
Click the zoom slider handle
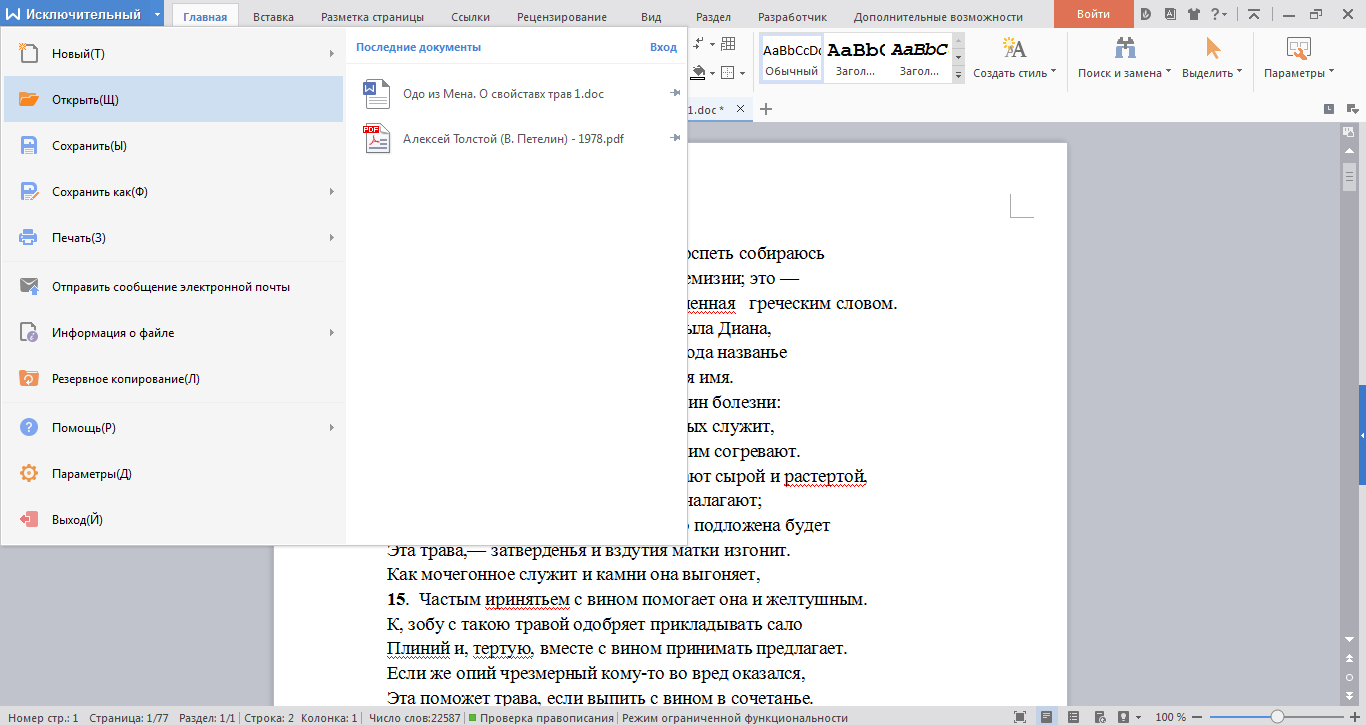click(1277, 717)
